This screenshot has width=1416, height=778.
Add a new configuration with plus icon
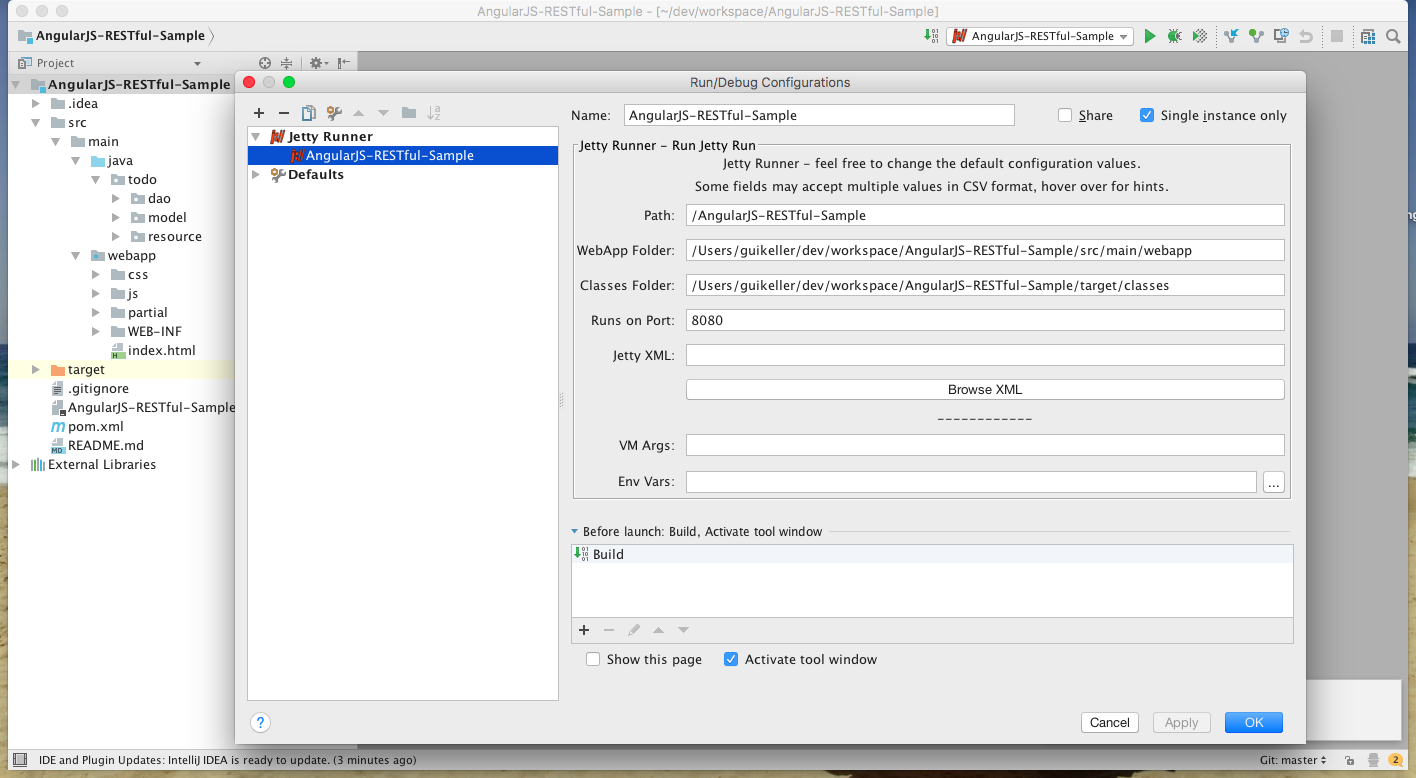(x=259, y=113)
